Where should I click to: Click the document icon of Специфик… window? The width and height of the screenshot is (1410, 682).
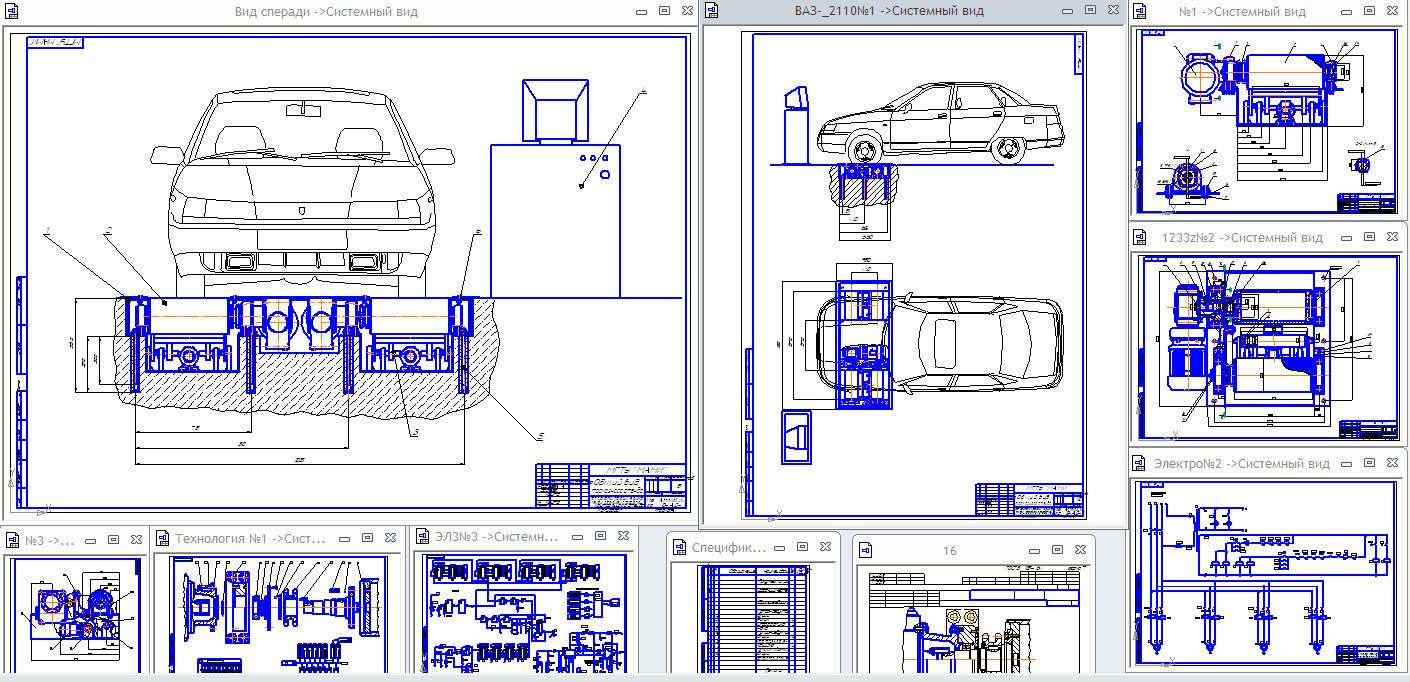coord(678,548)
